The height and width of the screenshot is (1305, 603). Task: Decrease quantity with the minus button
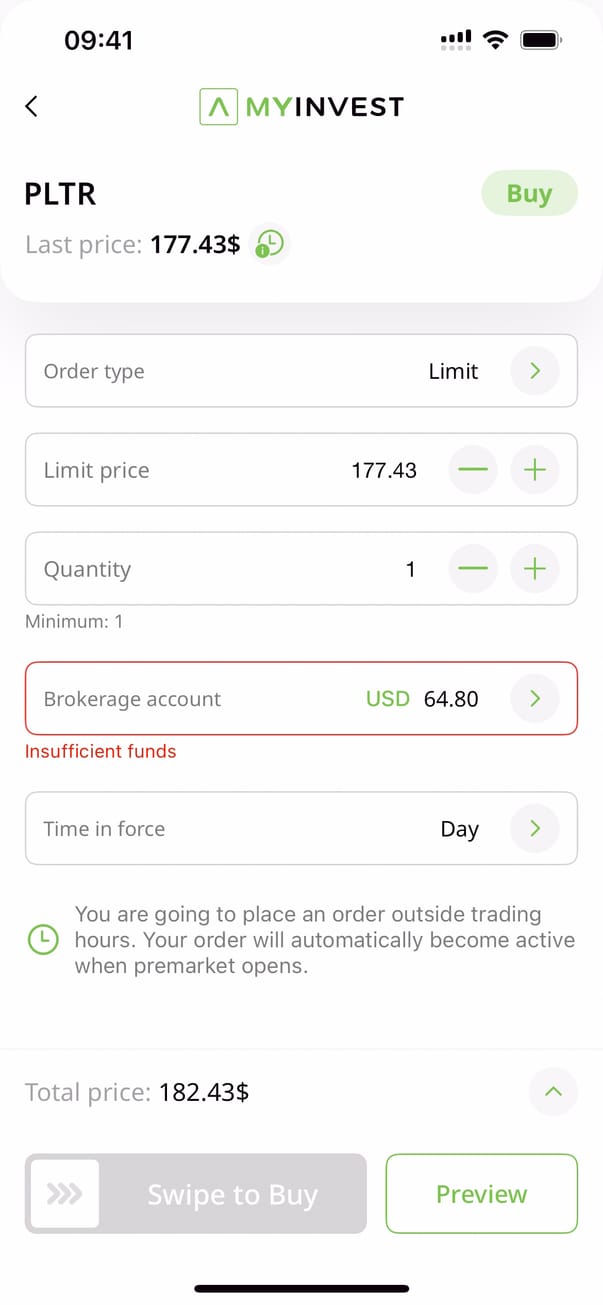pos(473,569)
